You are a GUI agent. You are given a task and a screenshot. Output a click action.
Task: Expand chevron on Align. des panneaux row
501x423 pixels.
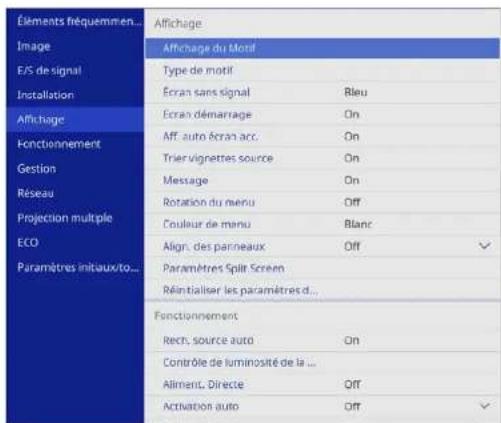(x=485, y=246)
